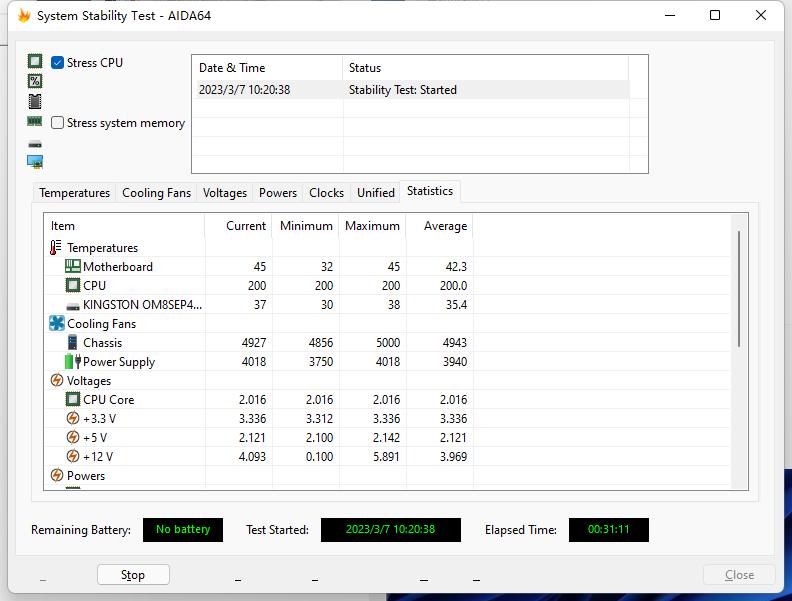The image size is (792, 601).
Task: Enable the Stress system memory checkbox
Action: point(58,123)
